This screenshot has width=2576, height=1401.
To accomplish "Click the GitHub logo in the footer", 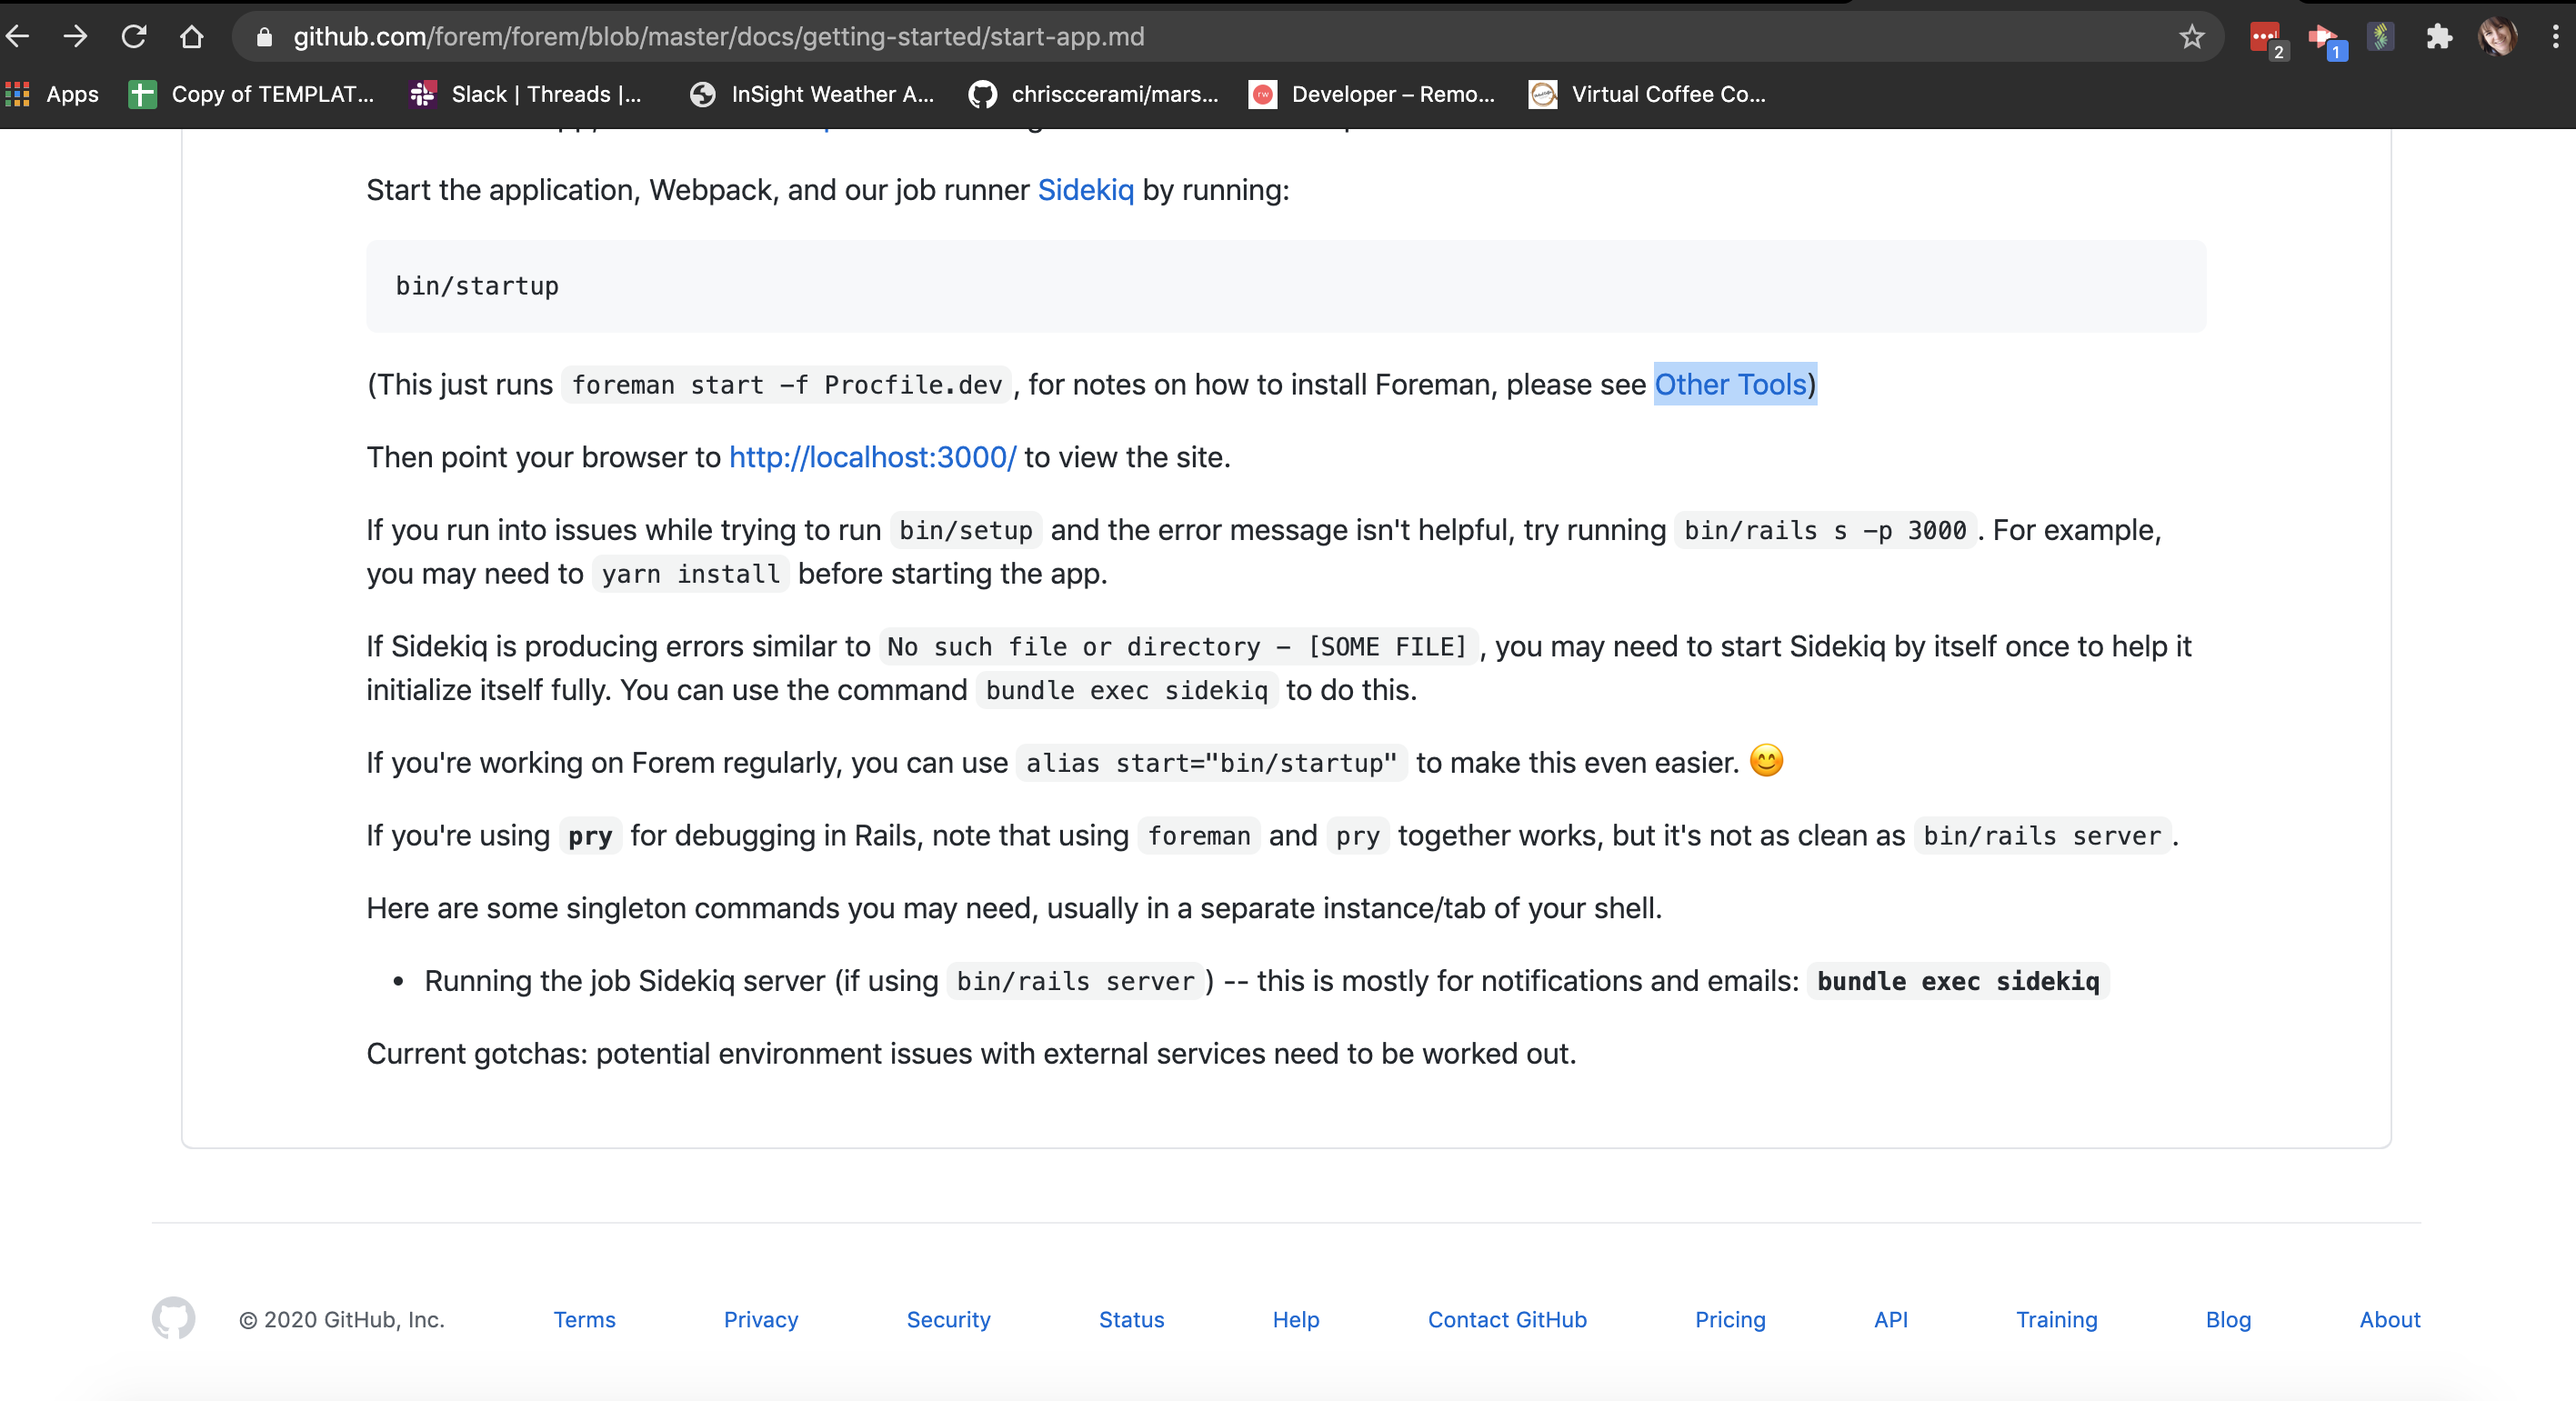I will (x=174, y=1319).
